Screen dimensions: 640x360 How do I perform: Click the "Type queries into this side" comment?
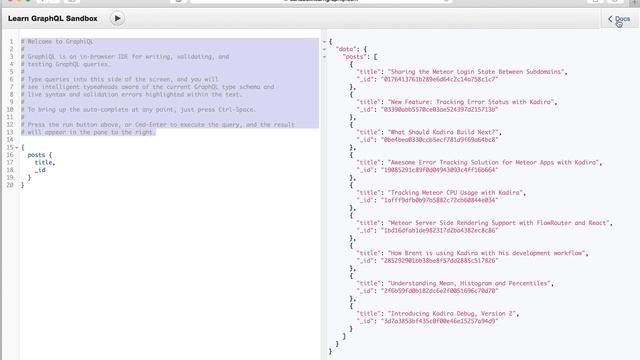click(120, 79)
